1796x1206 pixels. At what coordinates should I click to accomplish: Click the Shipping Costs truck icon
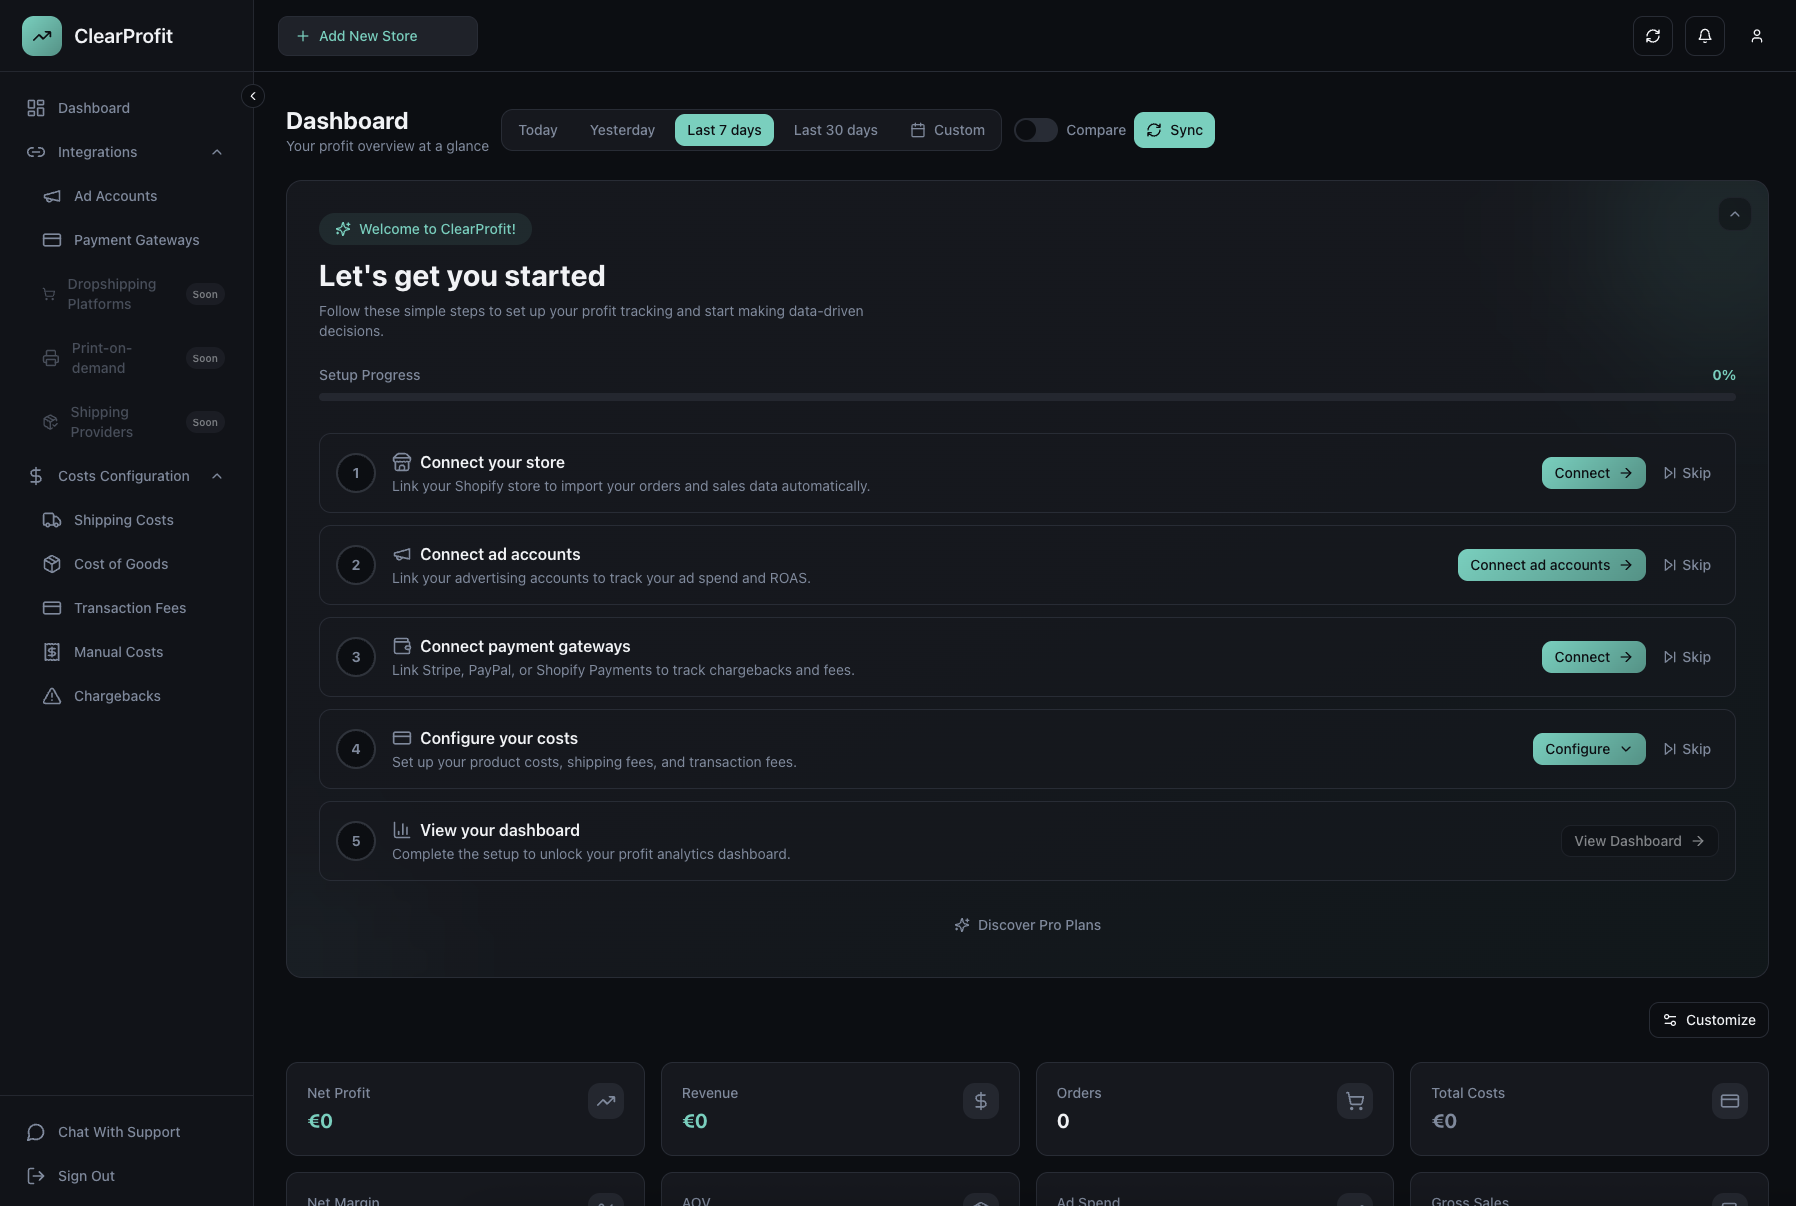(x=52, y=520)
